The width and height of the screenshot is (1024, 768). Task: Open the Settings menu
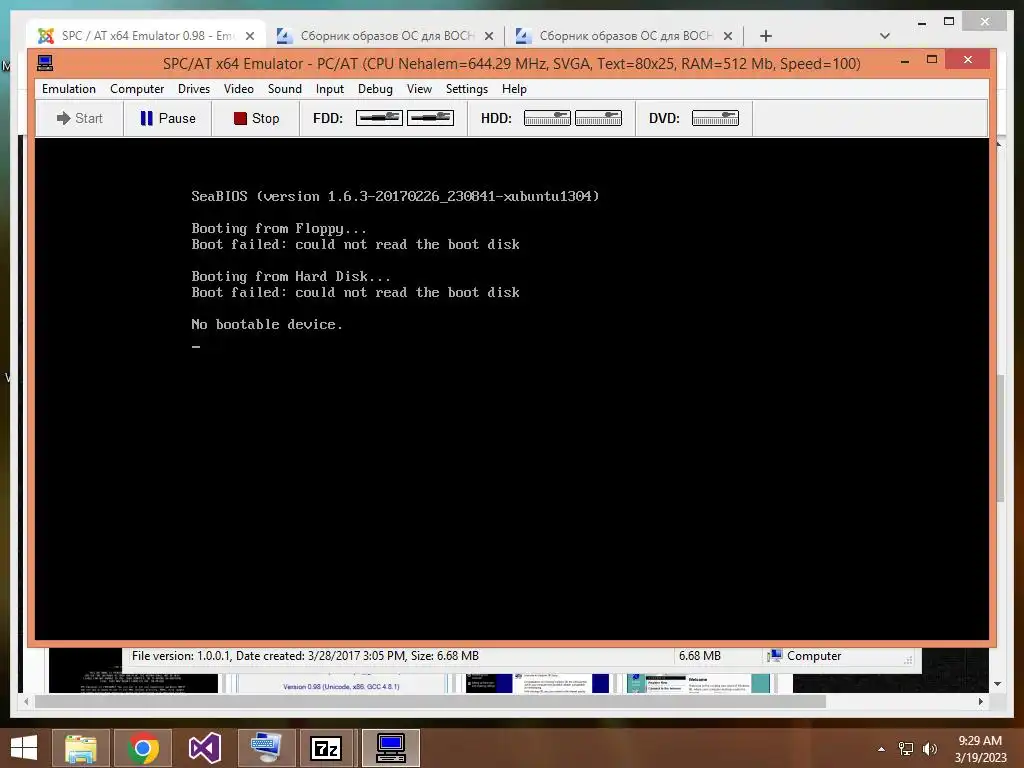(467, 89)
